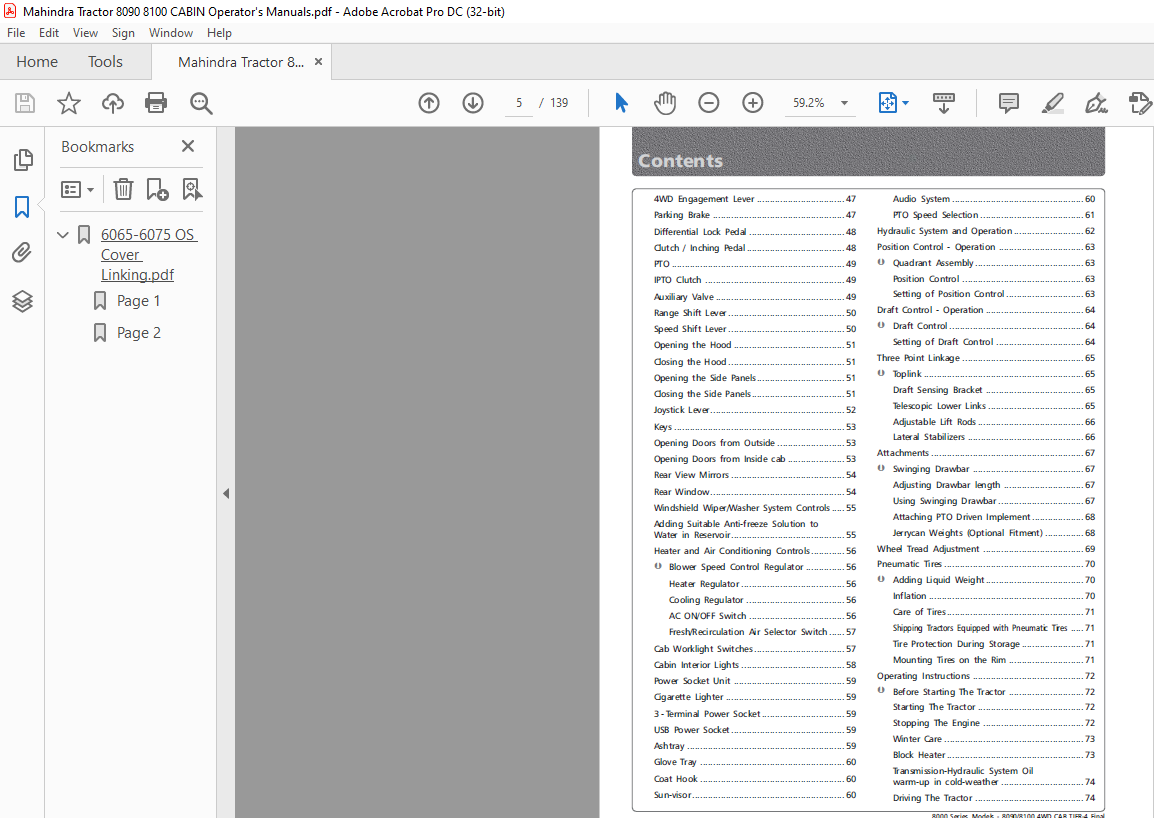
Task: Close the Mahindra Tractor document tab
Action: pyautogui.click(x=319, y=62)
